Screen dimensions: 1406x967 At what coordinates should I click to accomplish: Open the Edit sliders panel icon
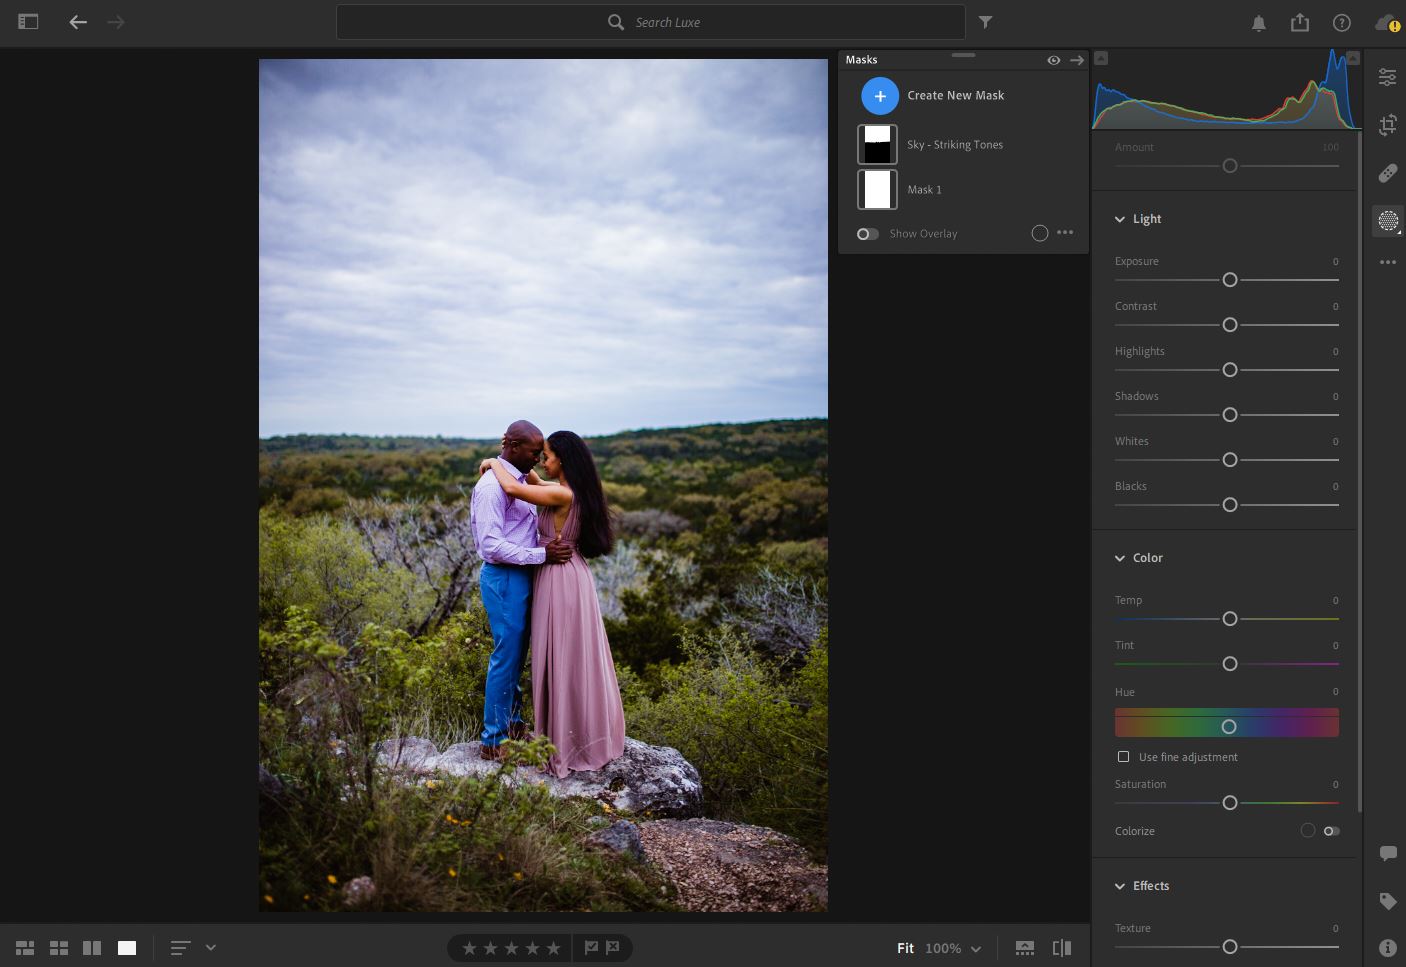pyautogui.click(x=1387, y=77)
